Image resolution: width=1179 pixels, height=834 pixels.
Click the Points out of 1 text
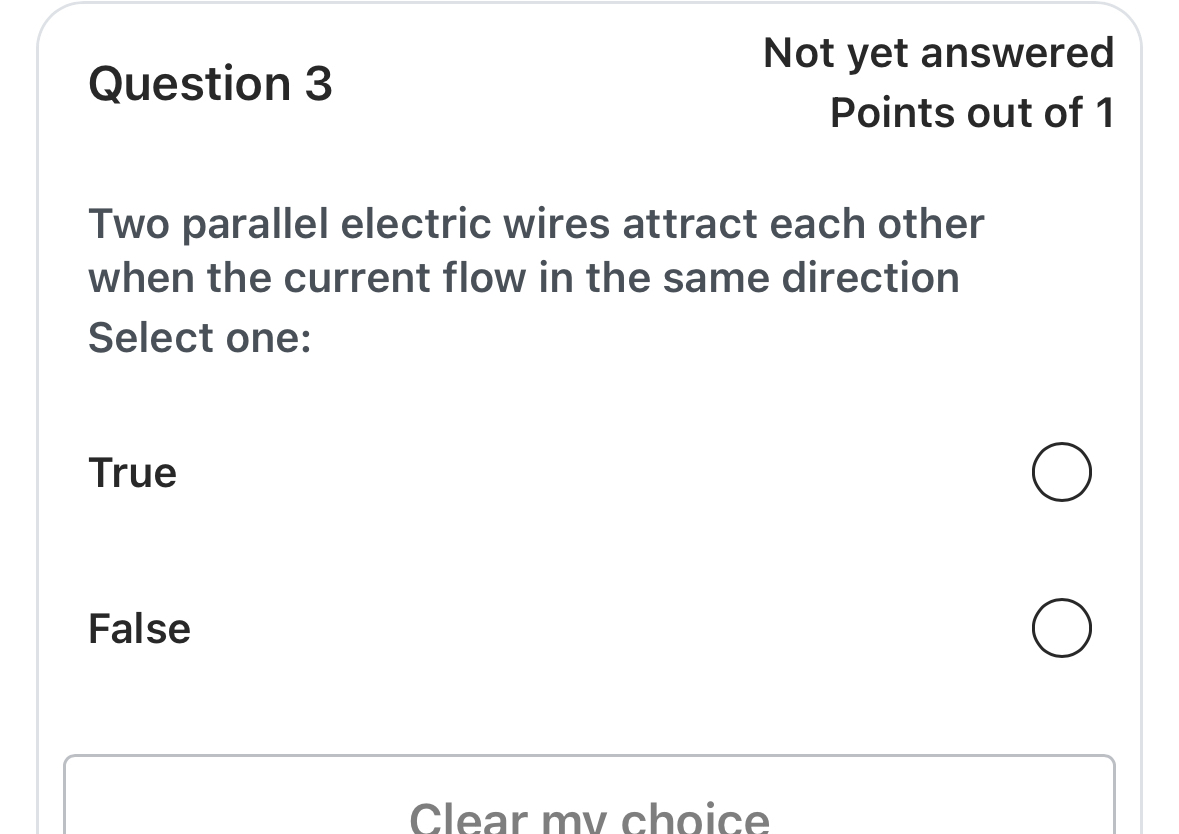pos(972,112)
